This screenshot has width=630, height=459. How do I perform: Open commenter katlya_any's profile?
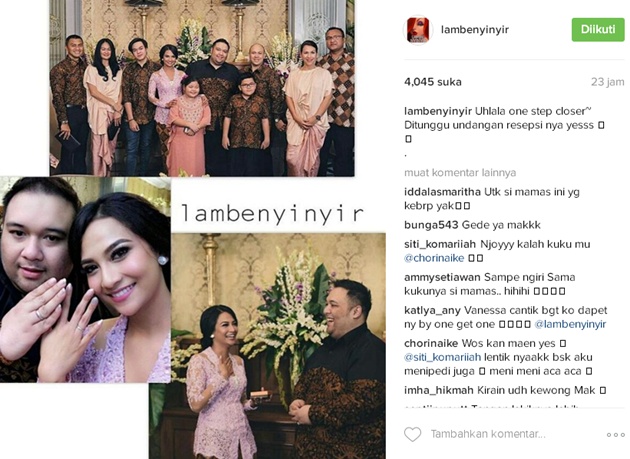pyautogui.click(x=432, y=310)
